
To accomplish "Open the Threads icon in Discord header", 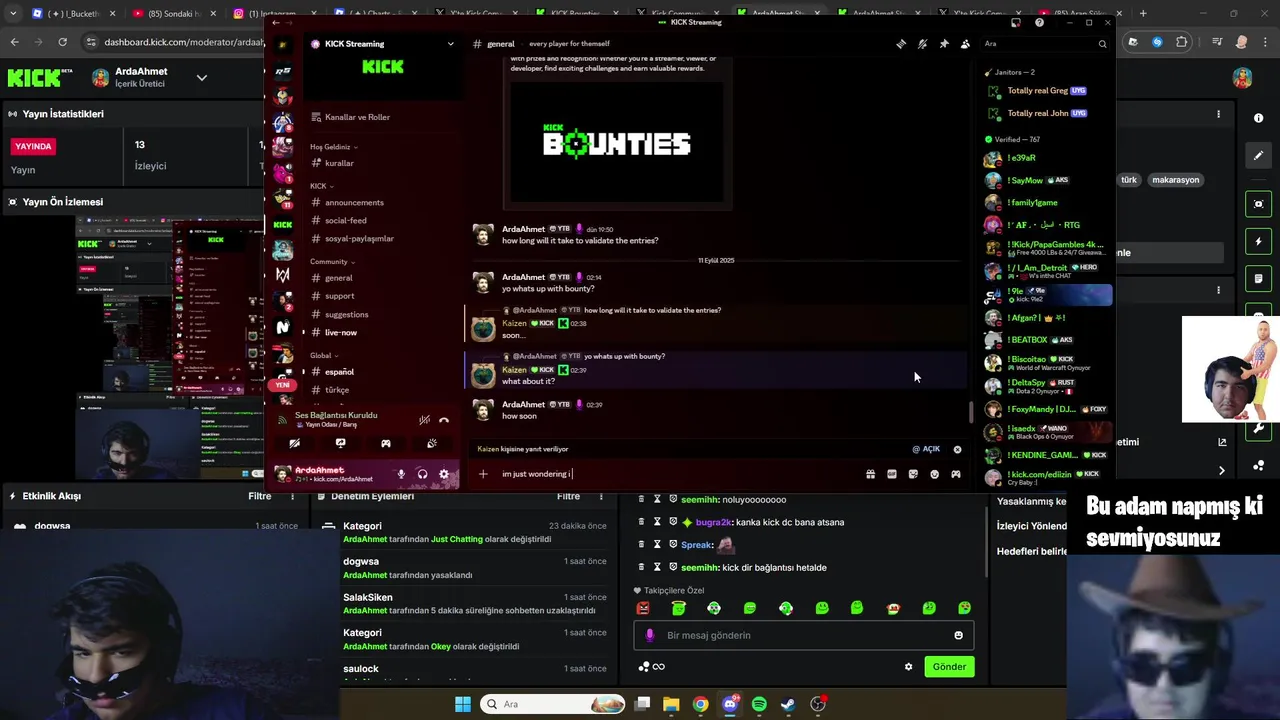I will tap(901, 44).
